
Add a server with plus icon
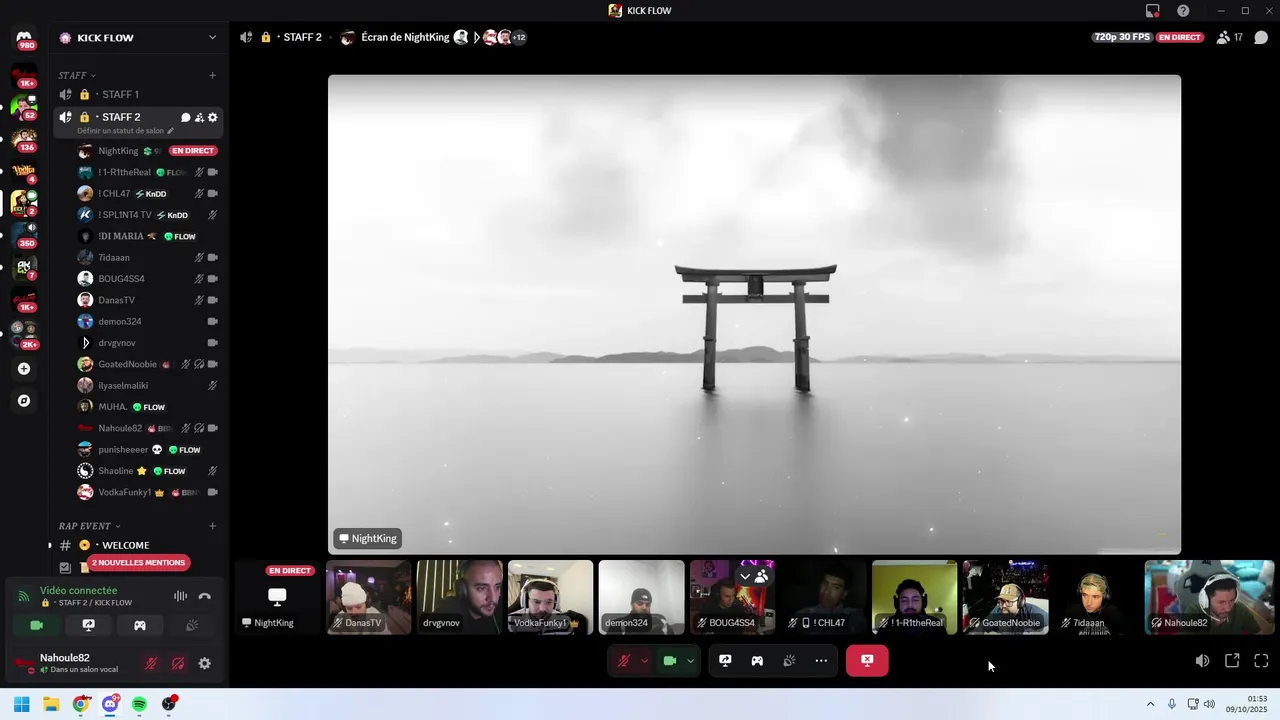click(24, 369)
